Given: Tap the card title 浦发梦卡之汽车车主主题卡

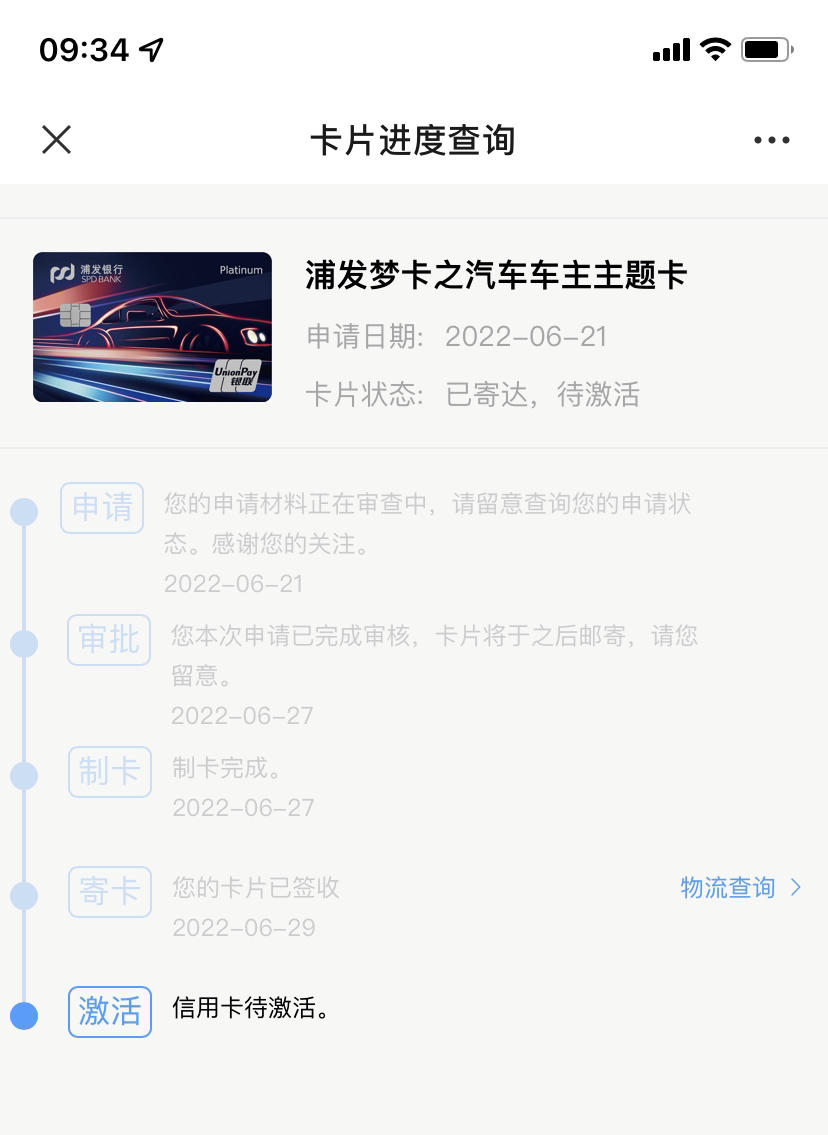Looking at the screenshot, I should click(x=496, y=275).
